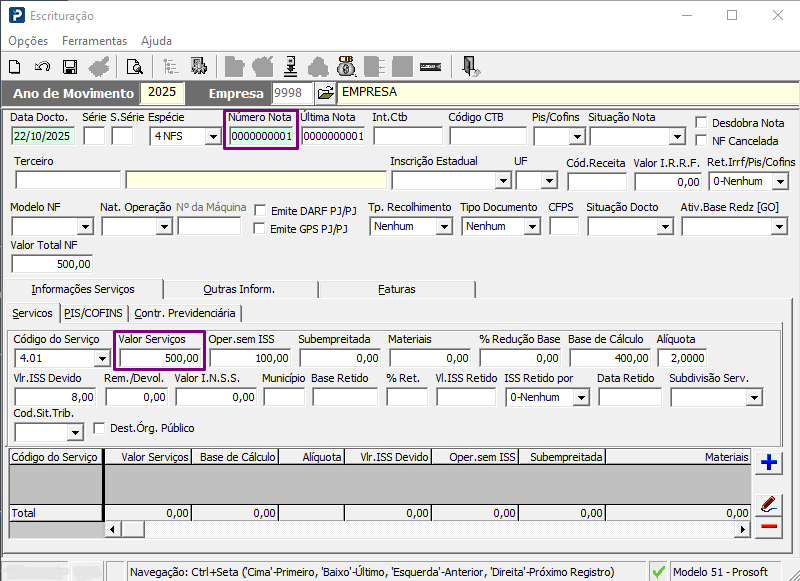The width and height of the screenshot is (800, 581).
Task: Click the new document toolbar icon
Action: pyautogui.click(x=15, y=67)
